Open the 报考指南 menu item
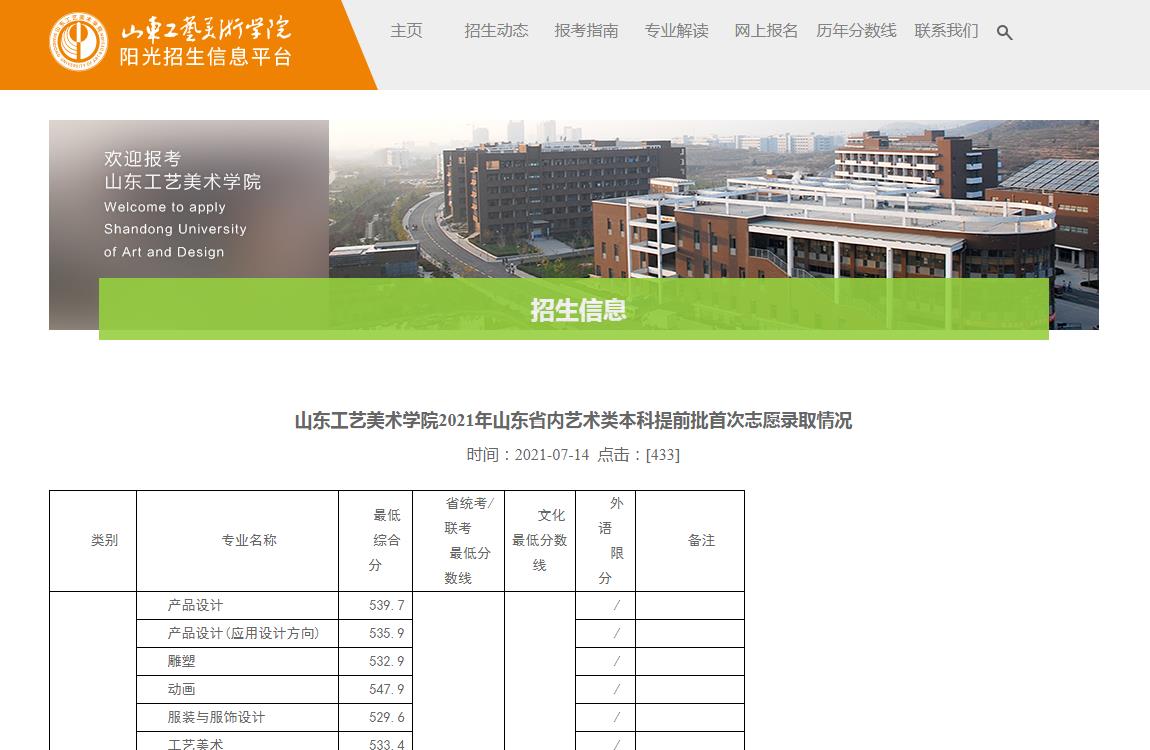The image size is (1150, 750). click(x=587, y=31)
